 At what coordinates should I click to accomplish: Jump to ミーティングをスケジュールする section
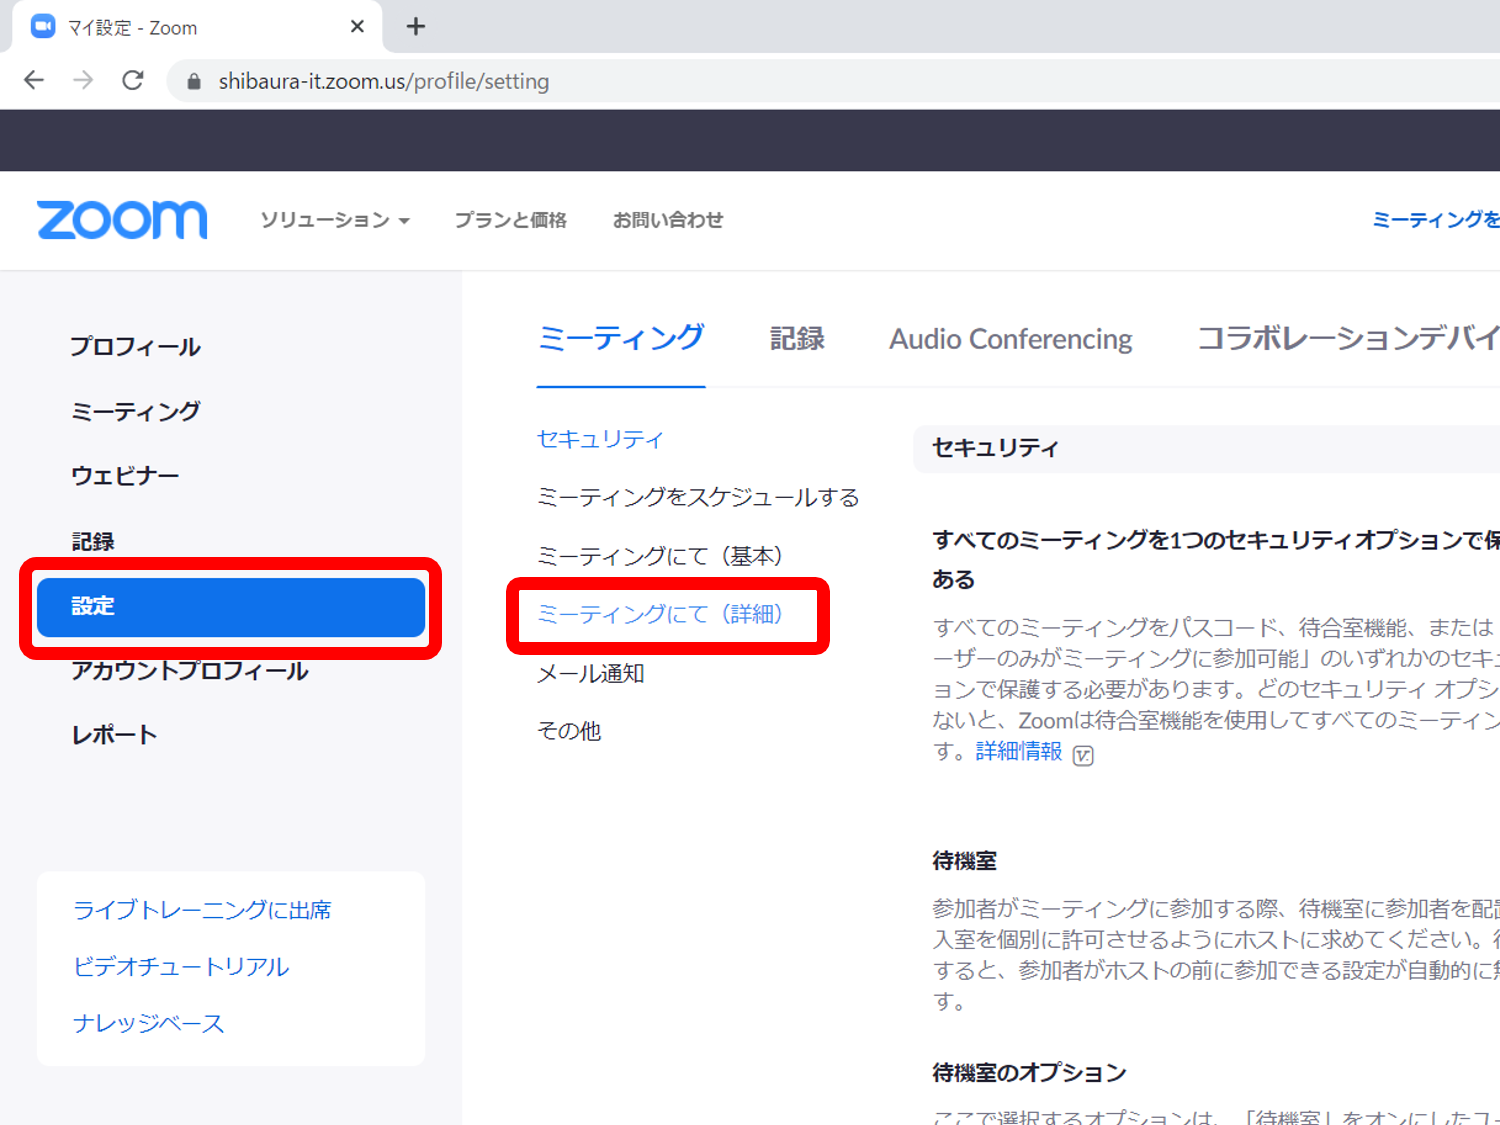click(698, 497)
